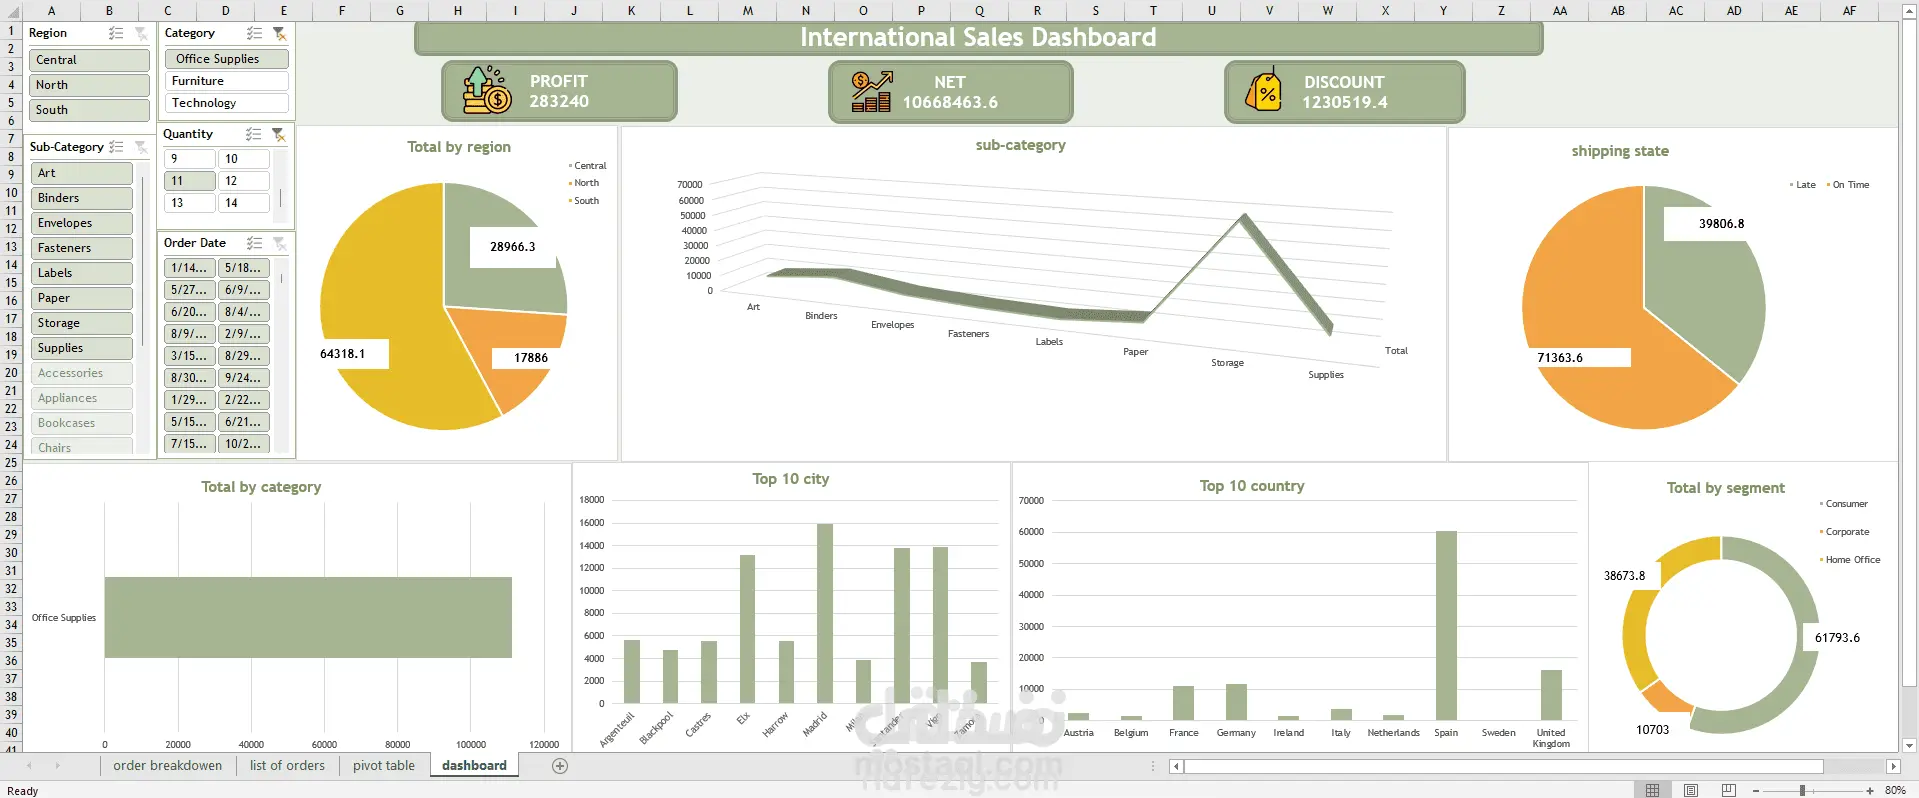Clear the filter on the Quantity slicer
The height and width of the screenshot is (798, 1919).
279,134
